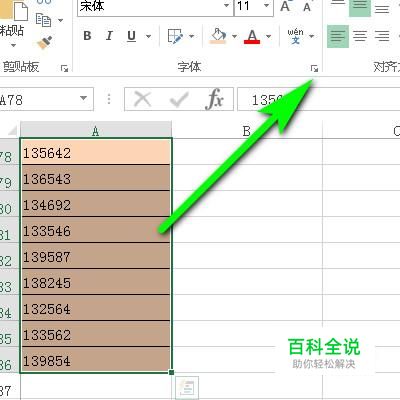Screen dimensions: 400x400
Task: Open the font name dropdown
Action: pyautogui.click(x=226, y=5)
